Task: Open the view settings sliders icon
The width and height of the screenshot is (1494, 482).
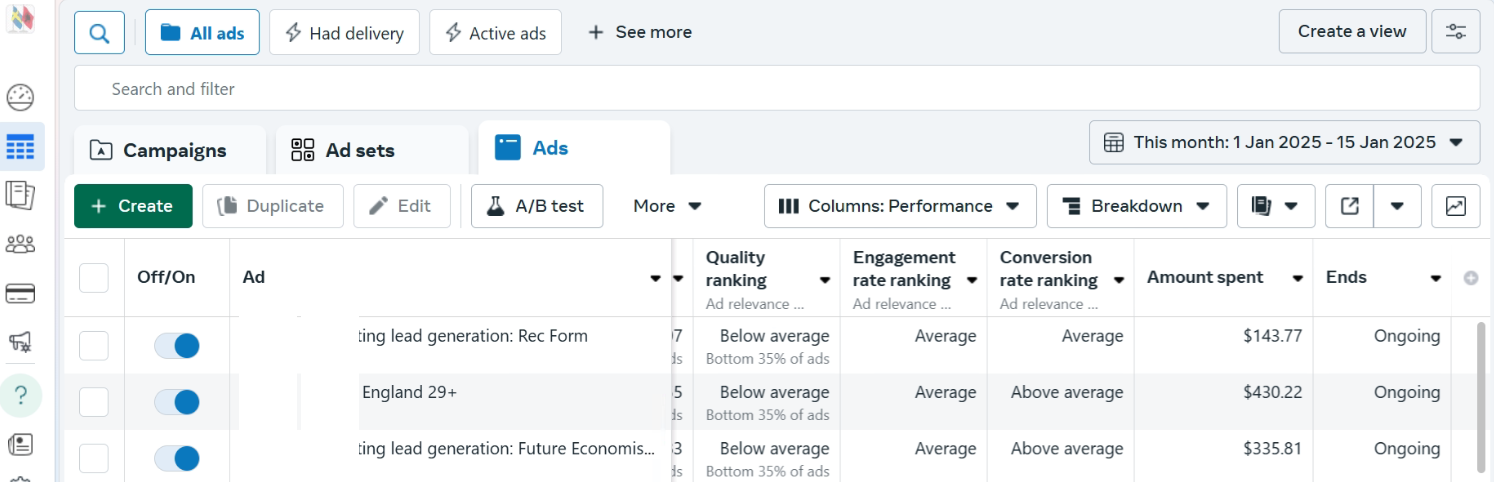Action: 1456,32
